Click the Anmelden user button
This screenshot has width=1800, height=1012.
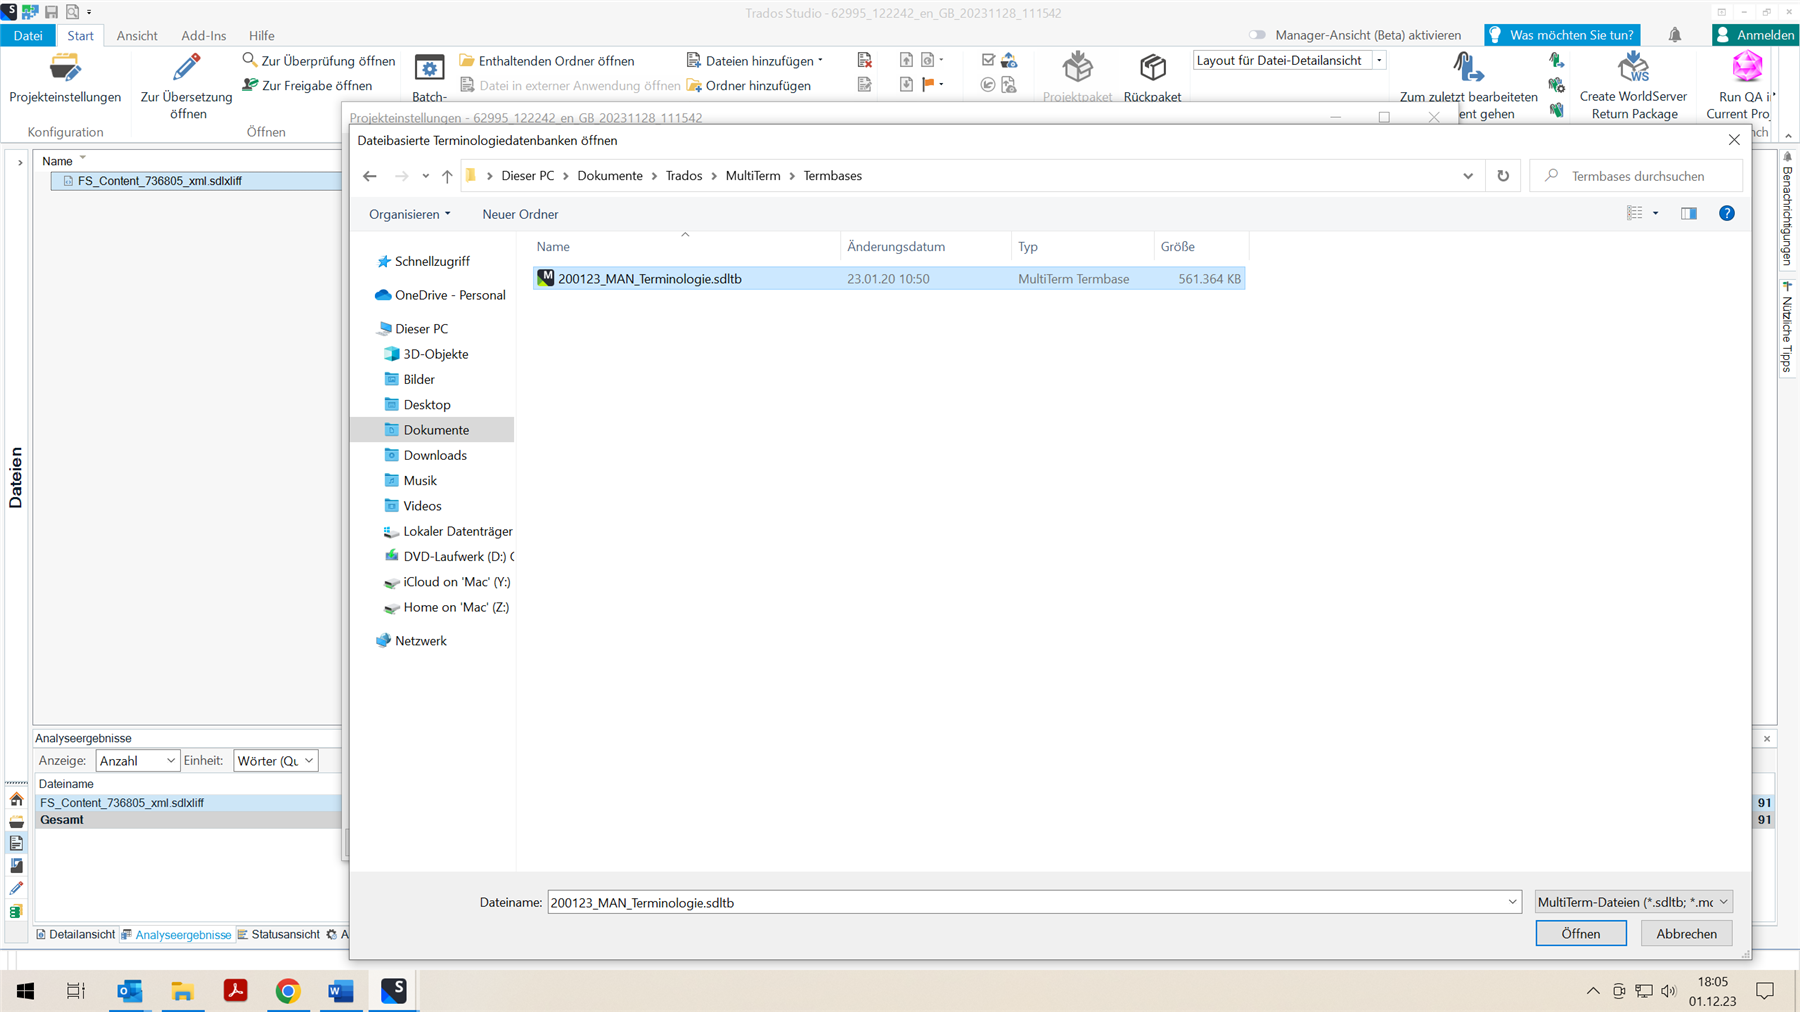1755,35
